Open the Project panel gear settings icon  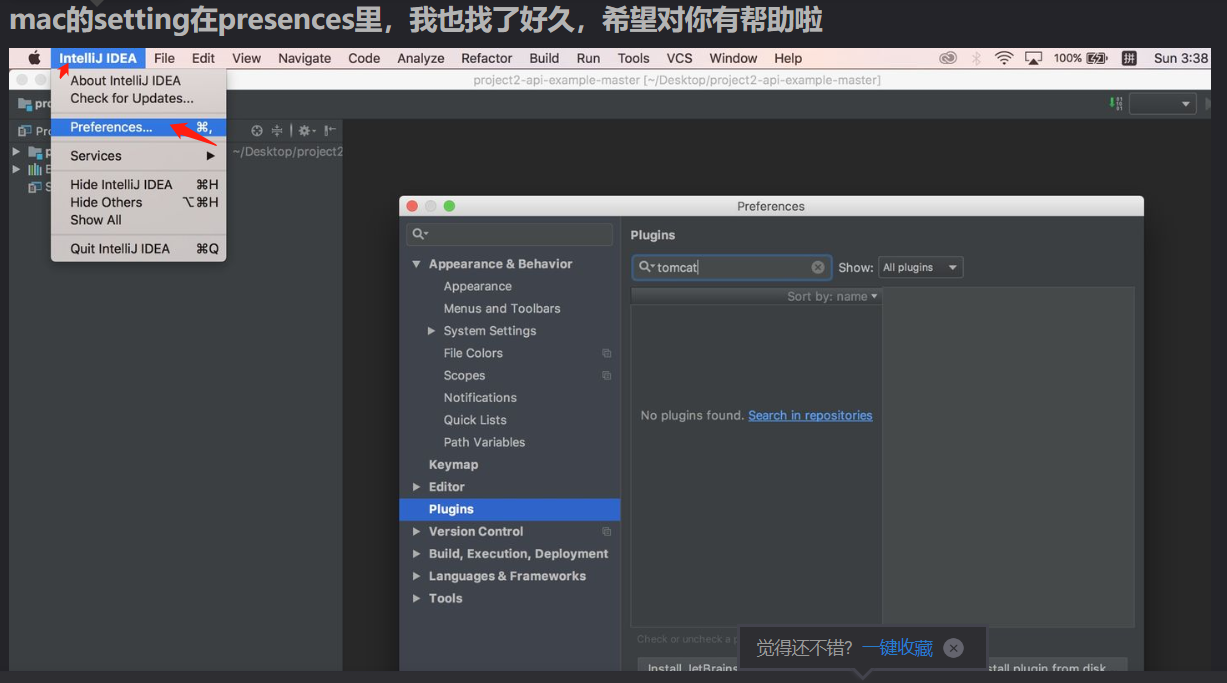pos(306,130)
